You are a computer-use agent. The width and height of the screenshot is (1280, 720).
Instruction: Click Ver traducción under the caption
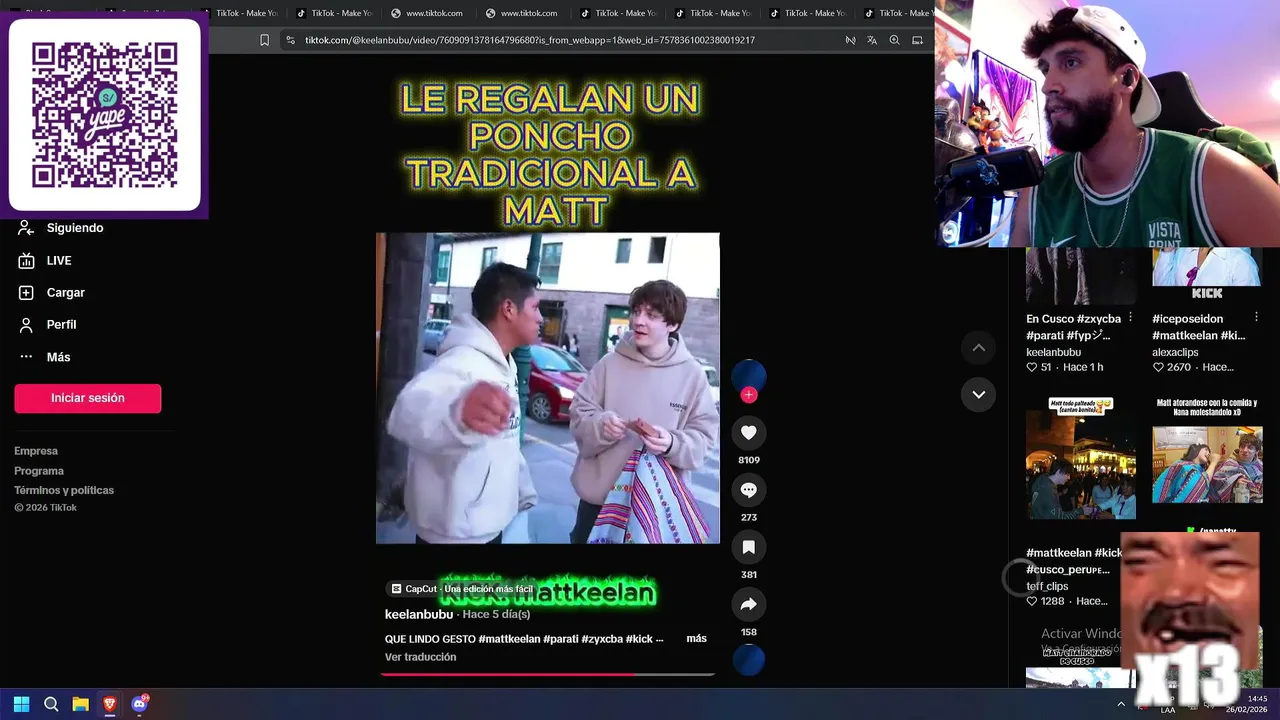420,657
